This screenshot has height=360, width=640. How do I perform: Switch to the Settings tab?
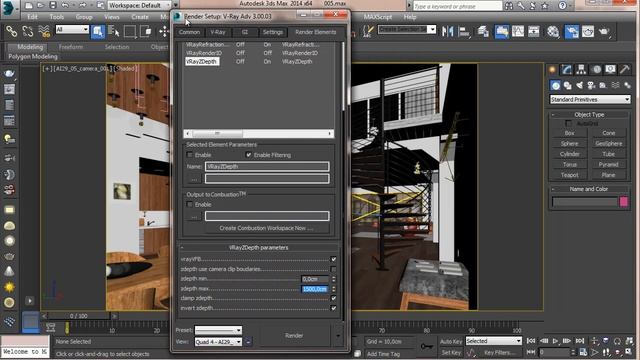(273, 32)
